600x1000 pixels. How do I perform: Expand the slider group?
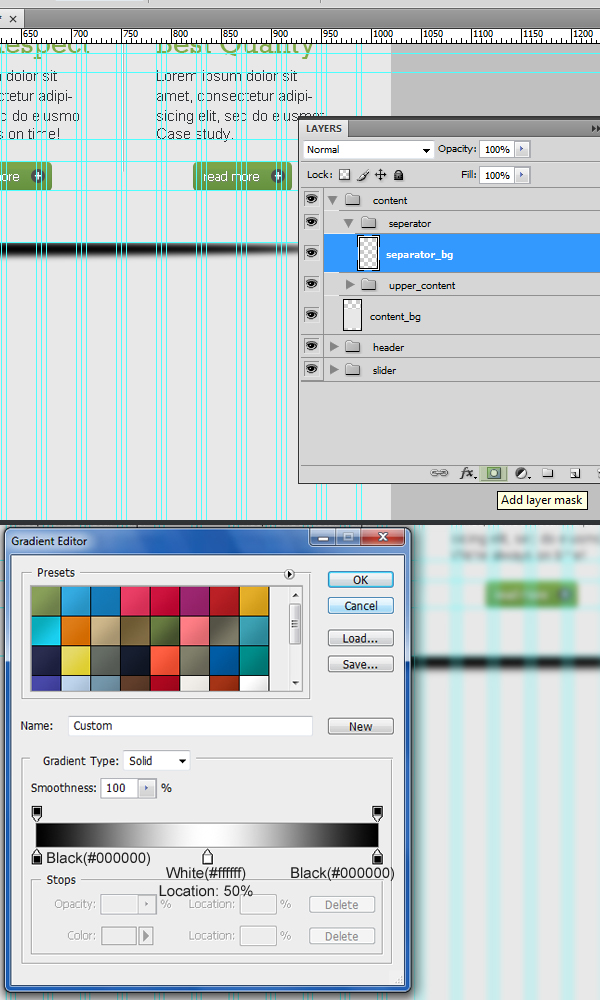(x=334, y=369)
